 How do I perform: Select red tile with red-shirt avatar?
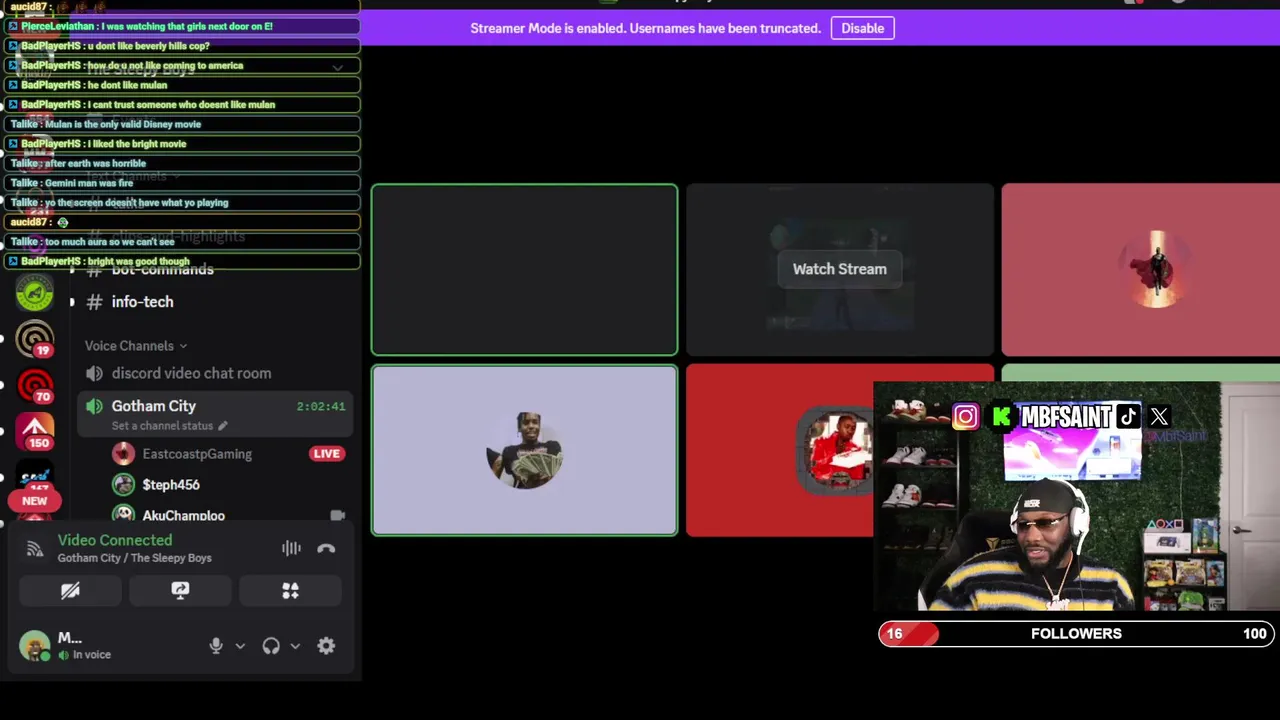point(780,451)
